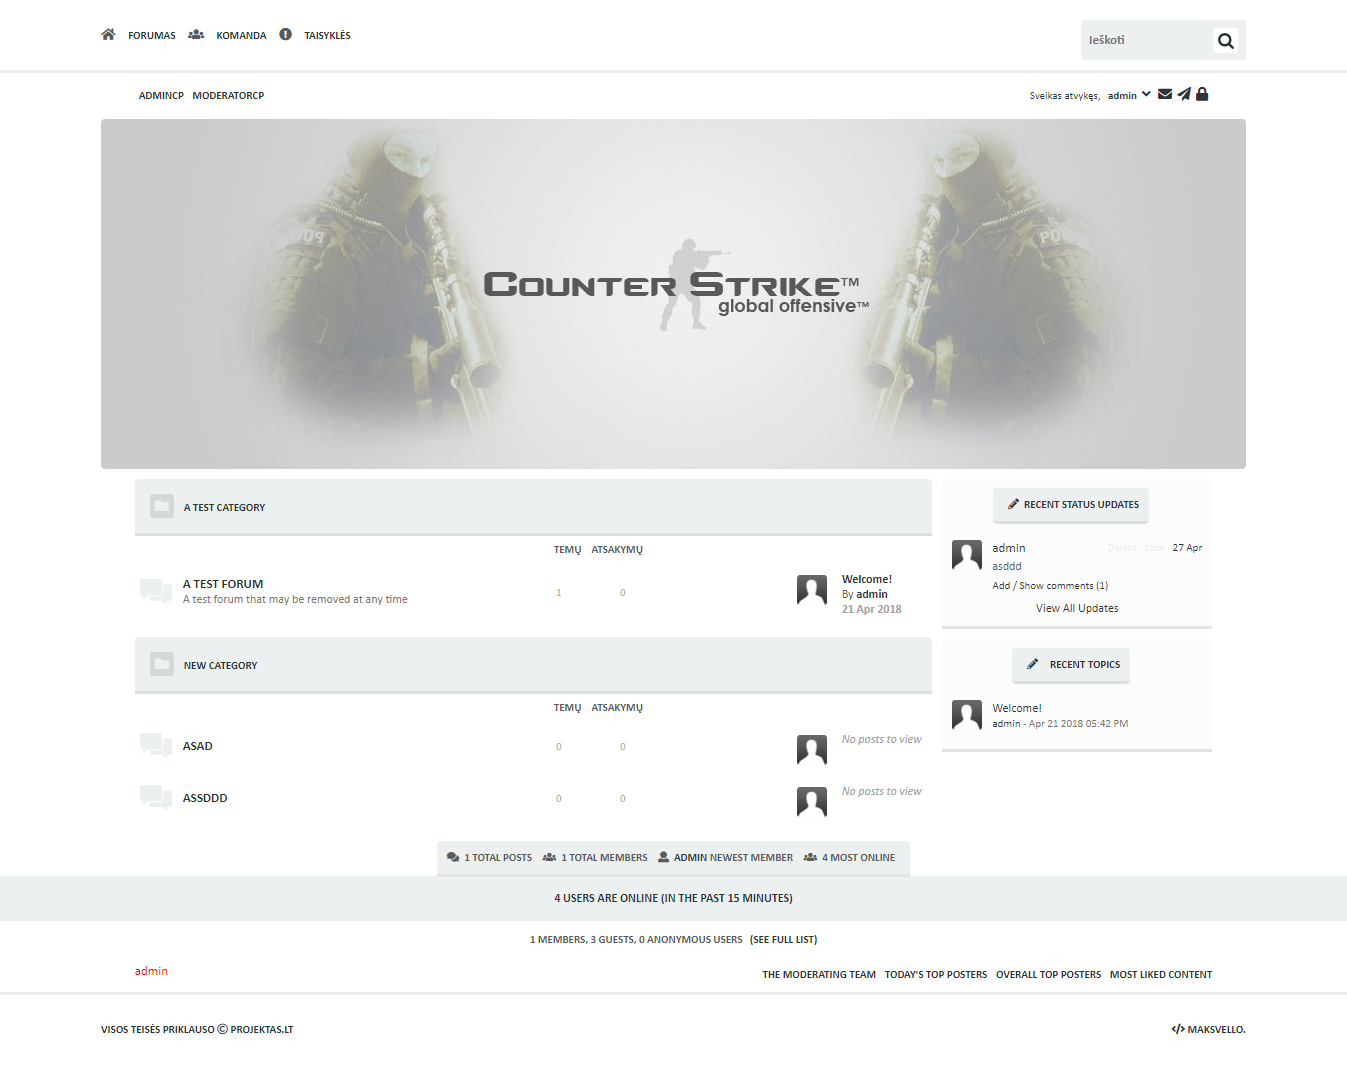Viewport: 1347px width, 1065px height.
Task: Open View All Updates link
Action: coord(1077,608)
